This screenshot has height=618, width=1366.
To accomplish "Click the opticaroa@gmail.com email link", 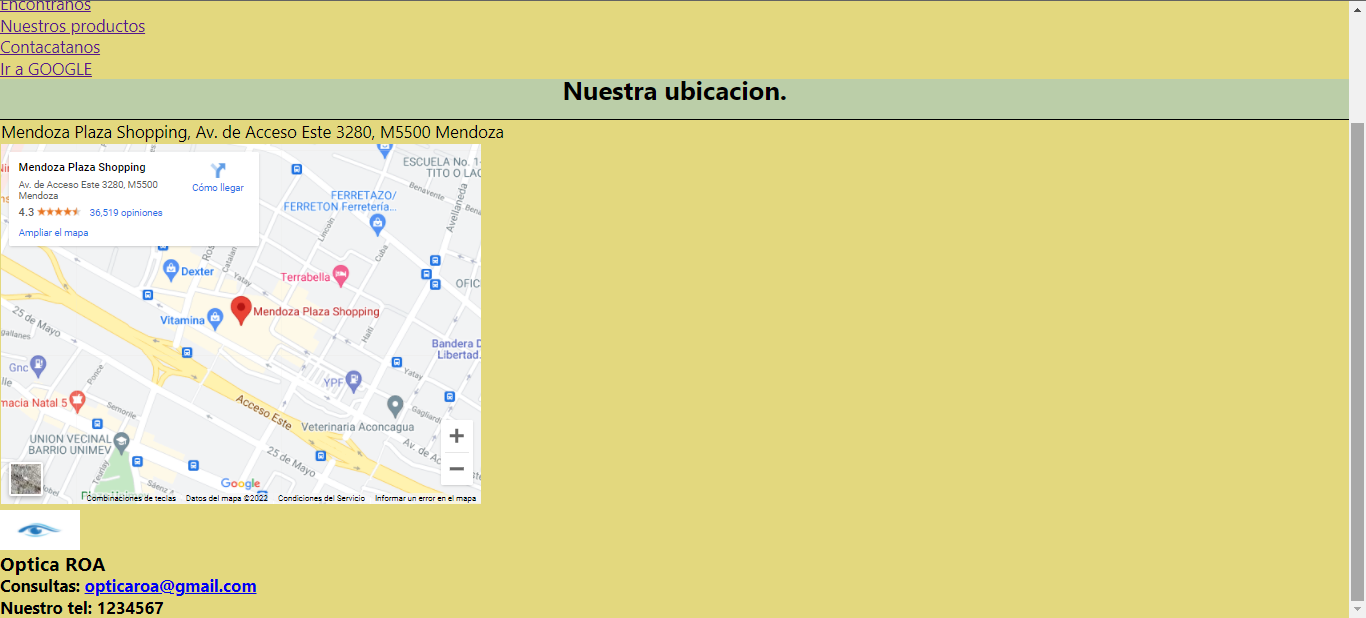I will click(x=170, y=586).
